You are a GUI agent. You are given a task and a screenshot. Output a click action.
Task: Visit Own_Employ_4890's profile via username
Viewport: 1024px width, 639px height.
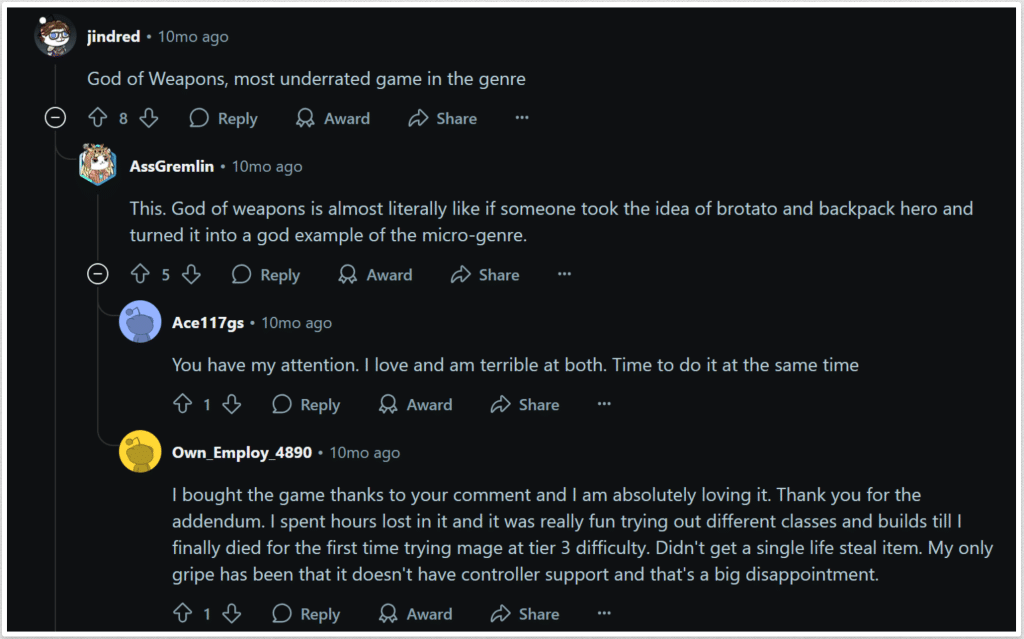tap(243, 453)
